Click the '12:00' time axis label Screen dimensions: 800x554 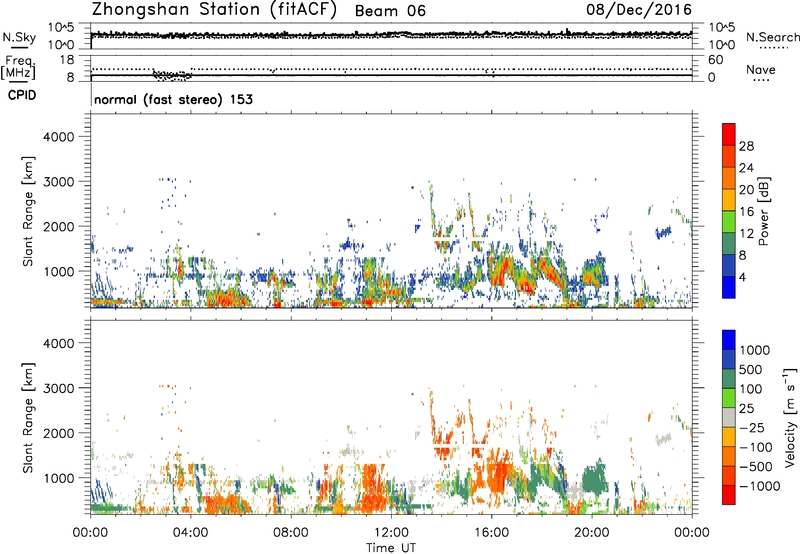(x=391, y=533)
